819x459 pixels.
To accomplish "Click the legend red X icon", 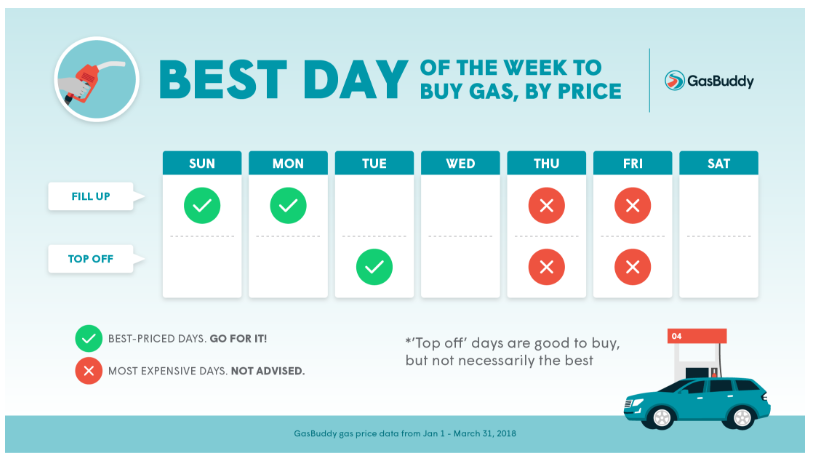I will [89, 371].
